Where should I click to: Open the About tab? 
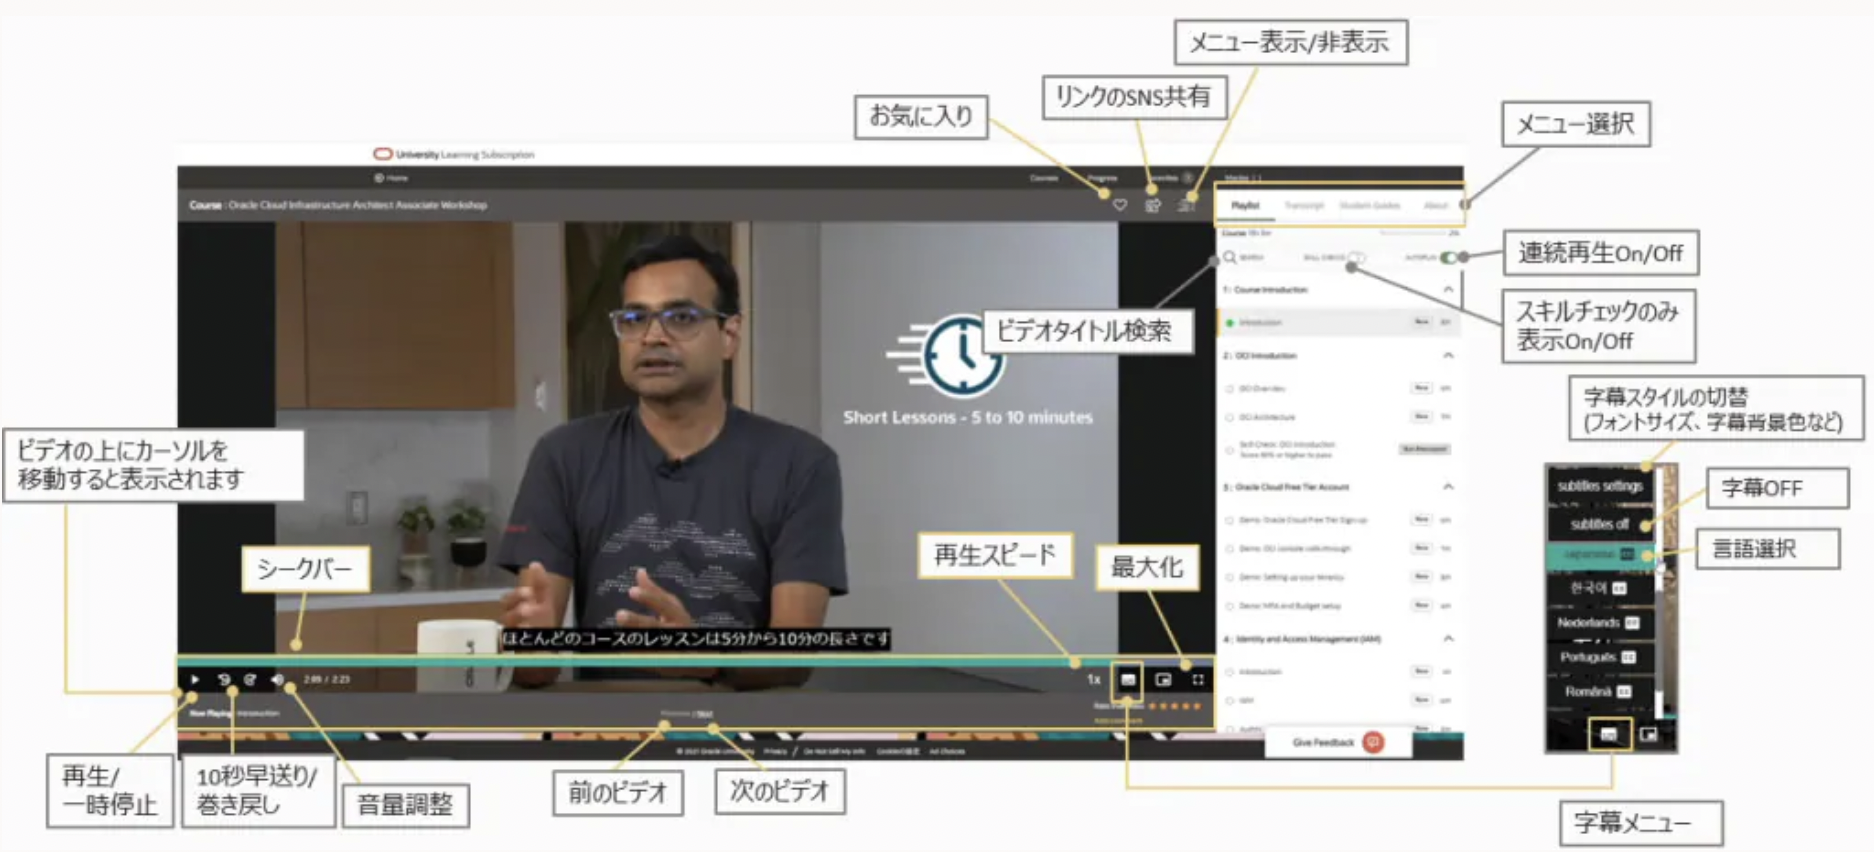point(1436,205)
